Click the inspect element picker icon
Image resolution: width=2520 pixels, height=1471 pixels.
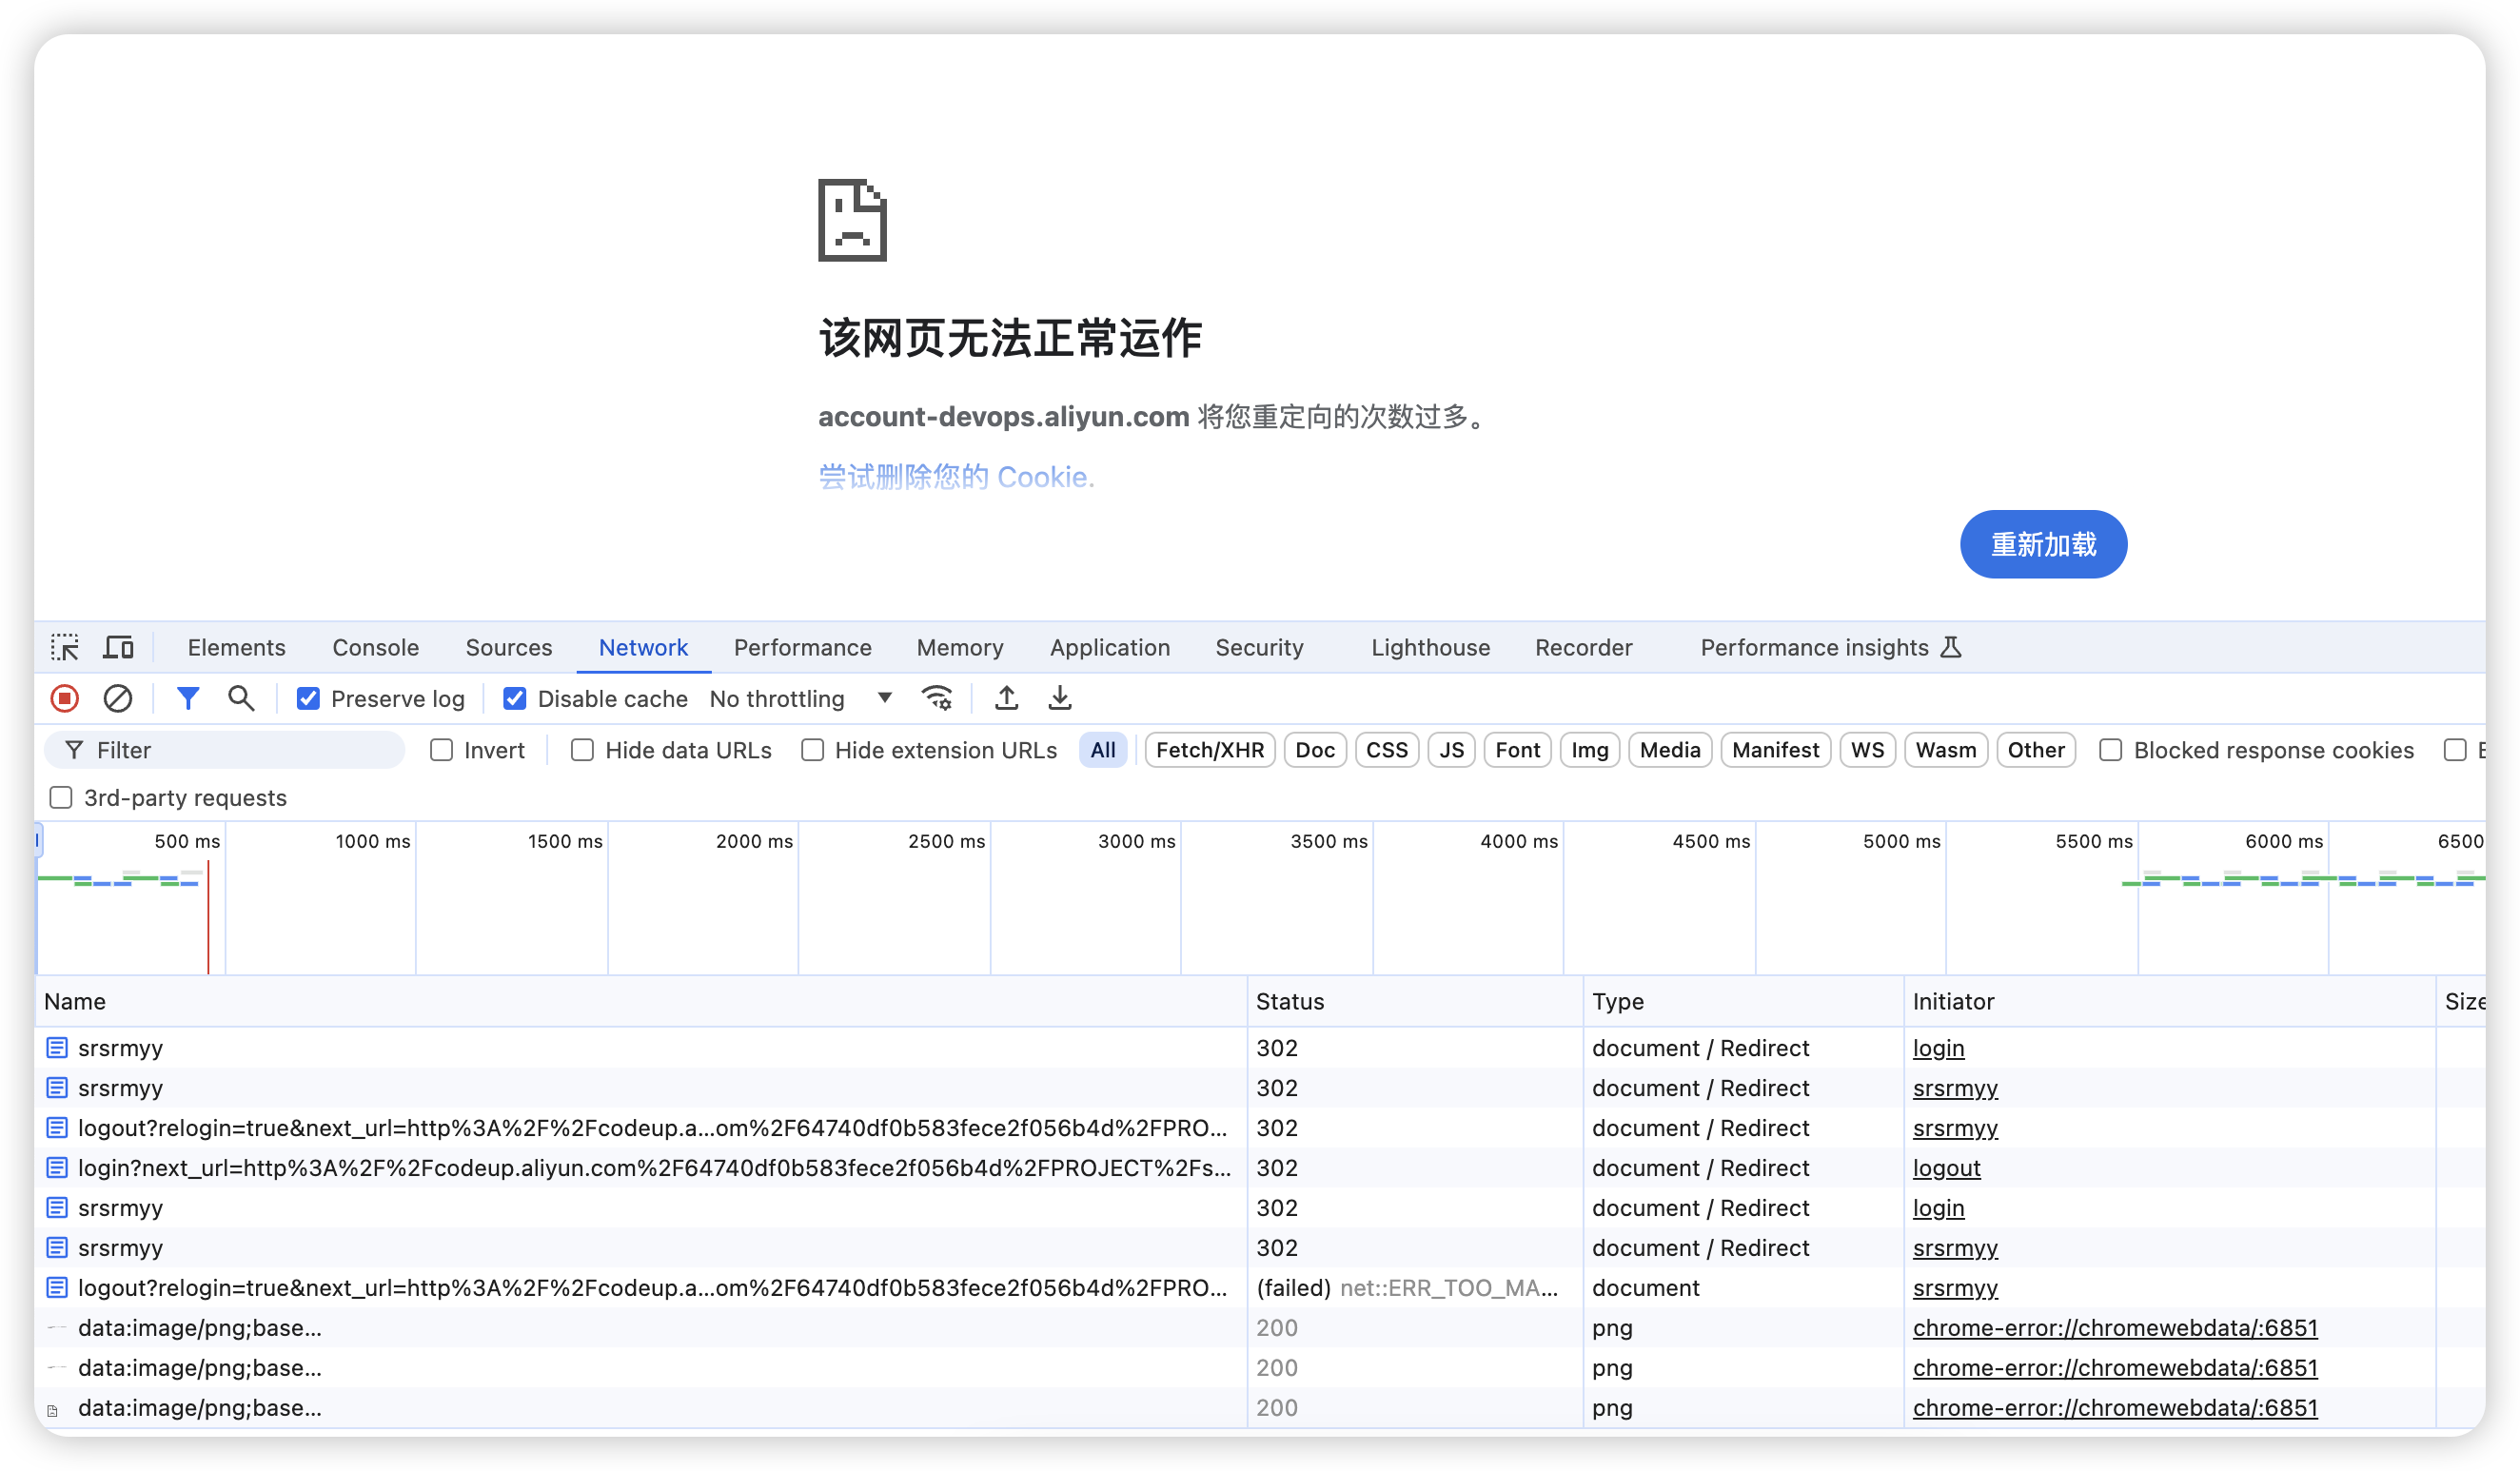pos(65,648)
